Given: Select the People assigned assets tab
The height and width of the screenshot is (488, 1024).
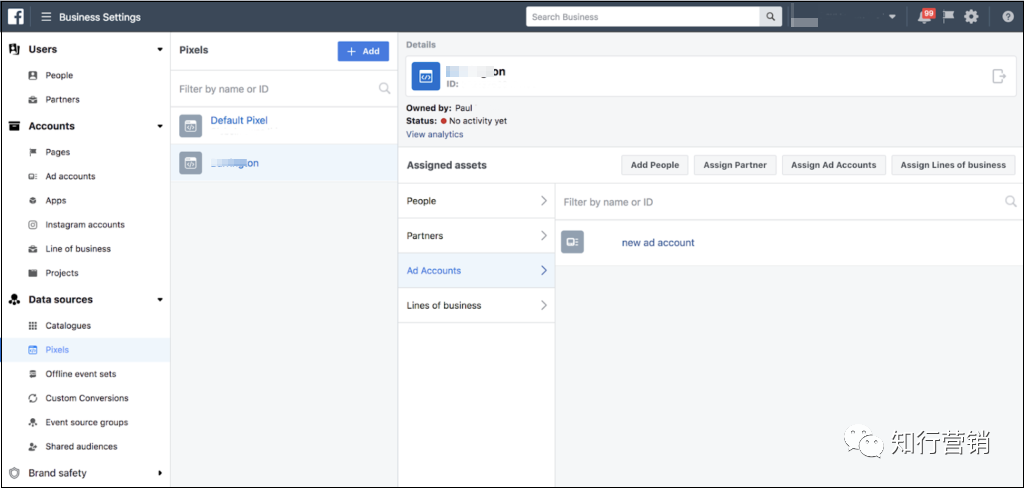Looking at the screenshot, I should coord(476,201).
